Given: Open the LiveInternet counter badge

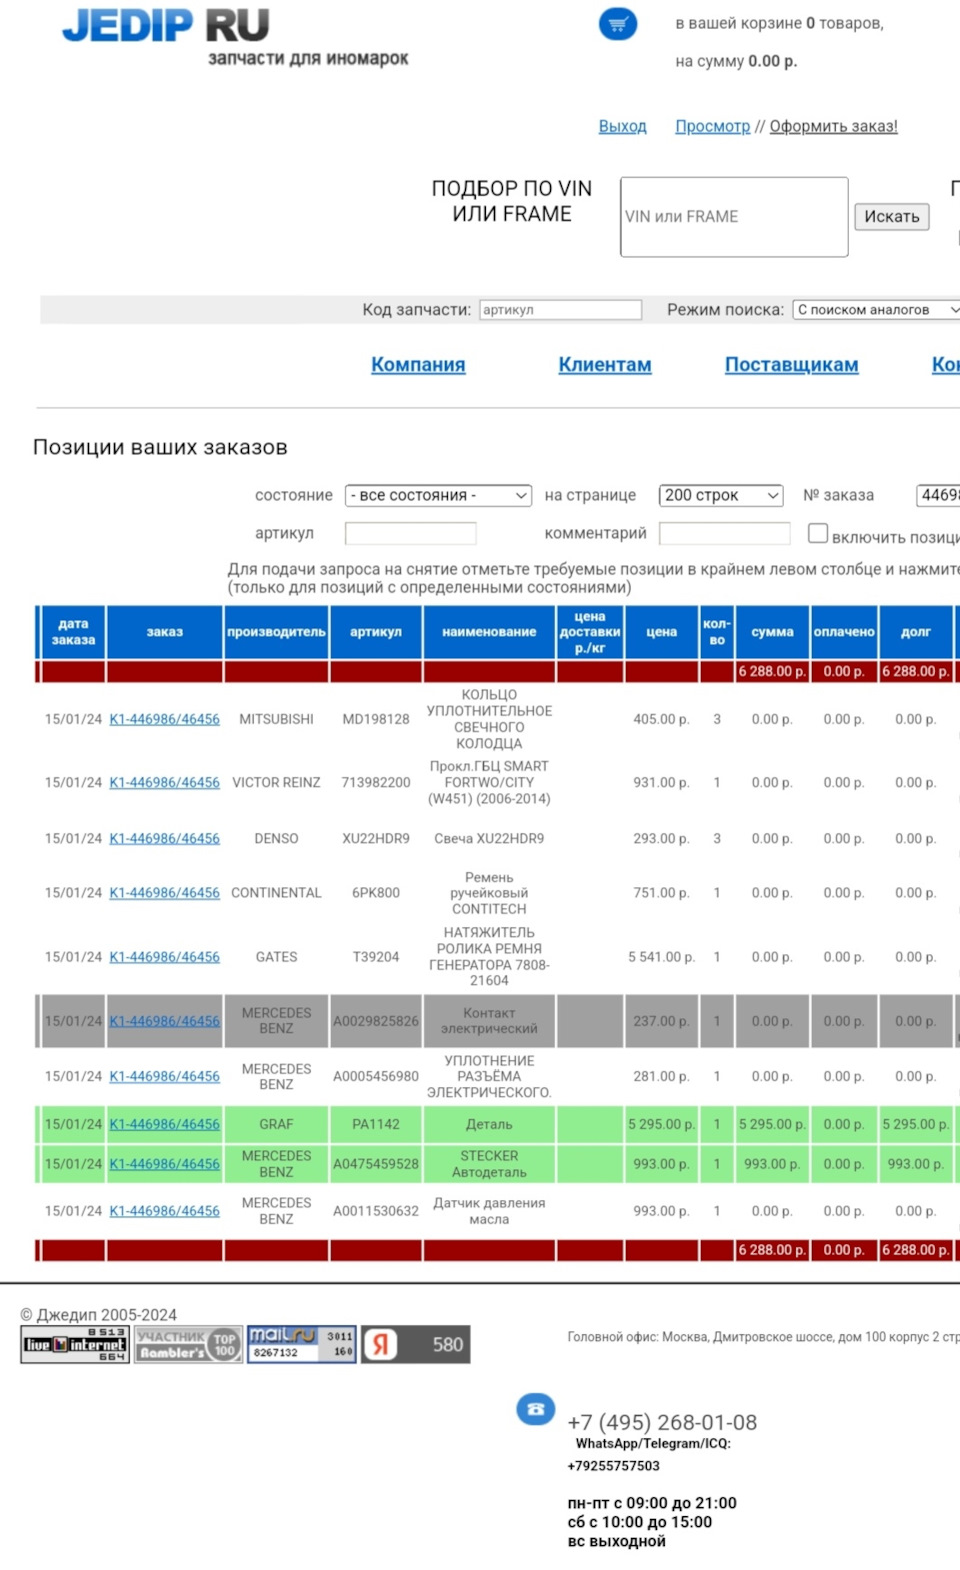Looking at the screenshot, I should (x=75, y=1344).
